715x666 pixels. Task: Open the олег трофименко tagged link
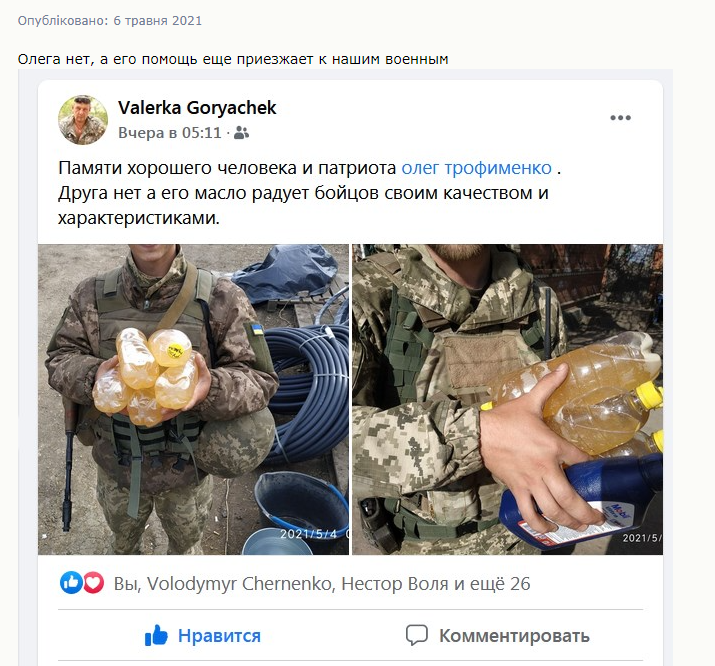[477, 168]
